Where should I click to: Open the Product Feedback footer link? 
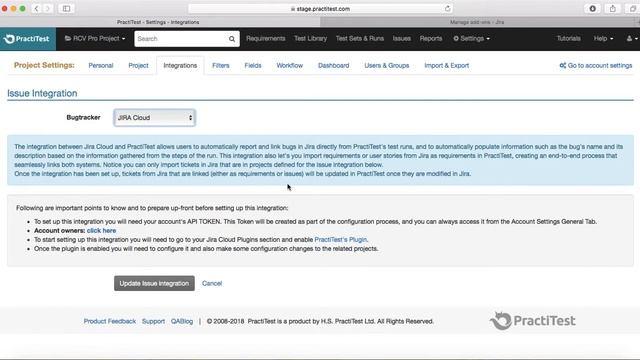pyautogui.click(x=110, y=322)
